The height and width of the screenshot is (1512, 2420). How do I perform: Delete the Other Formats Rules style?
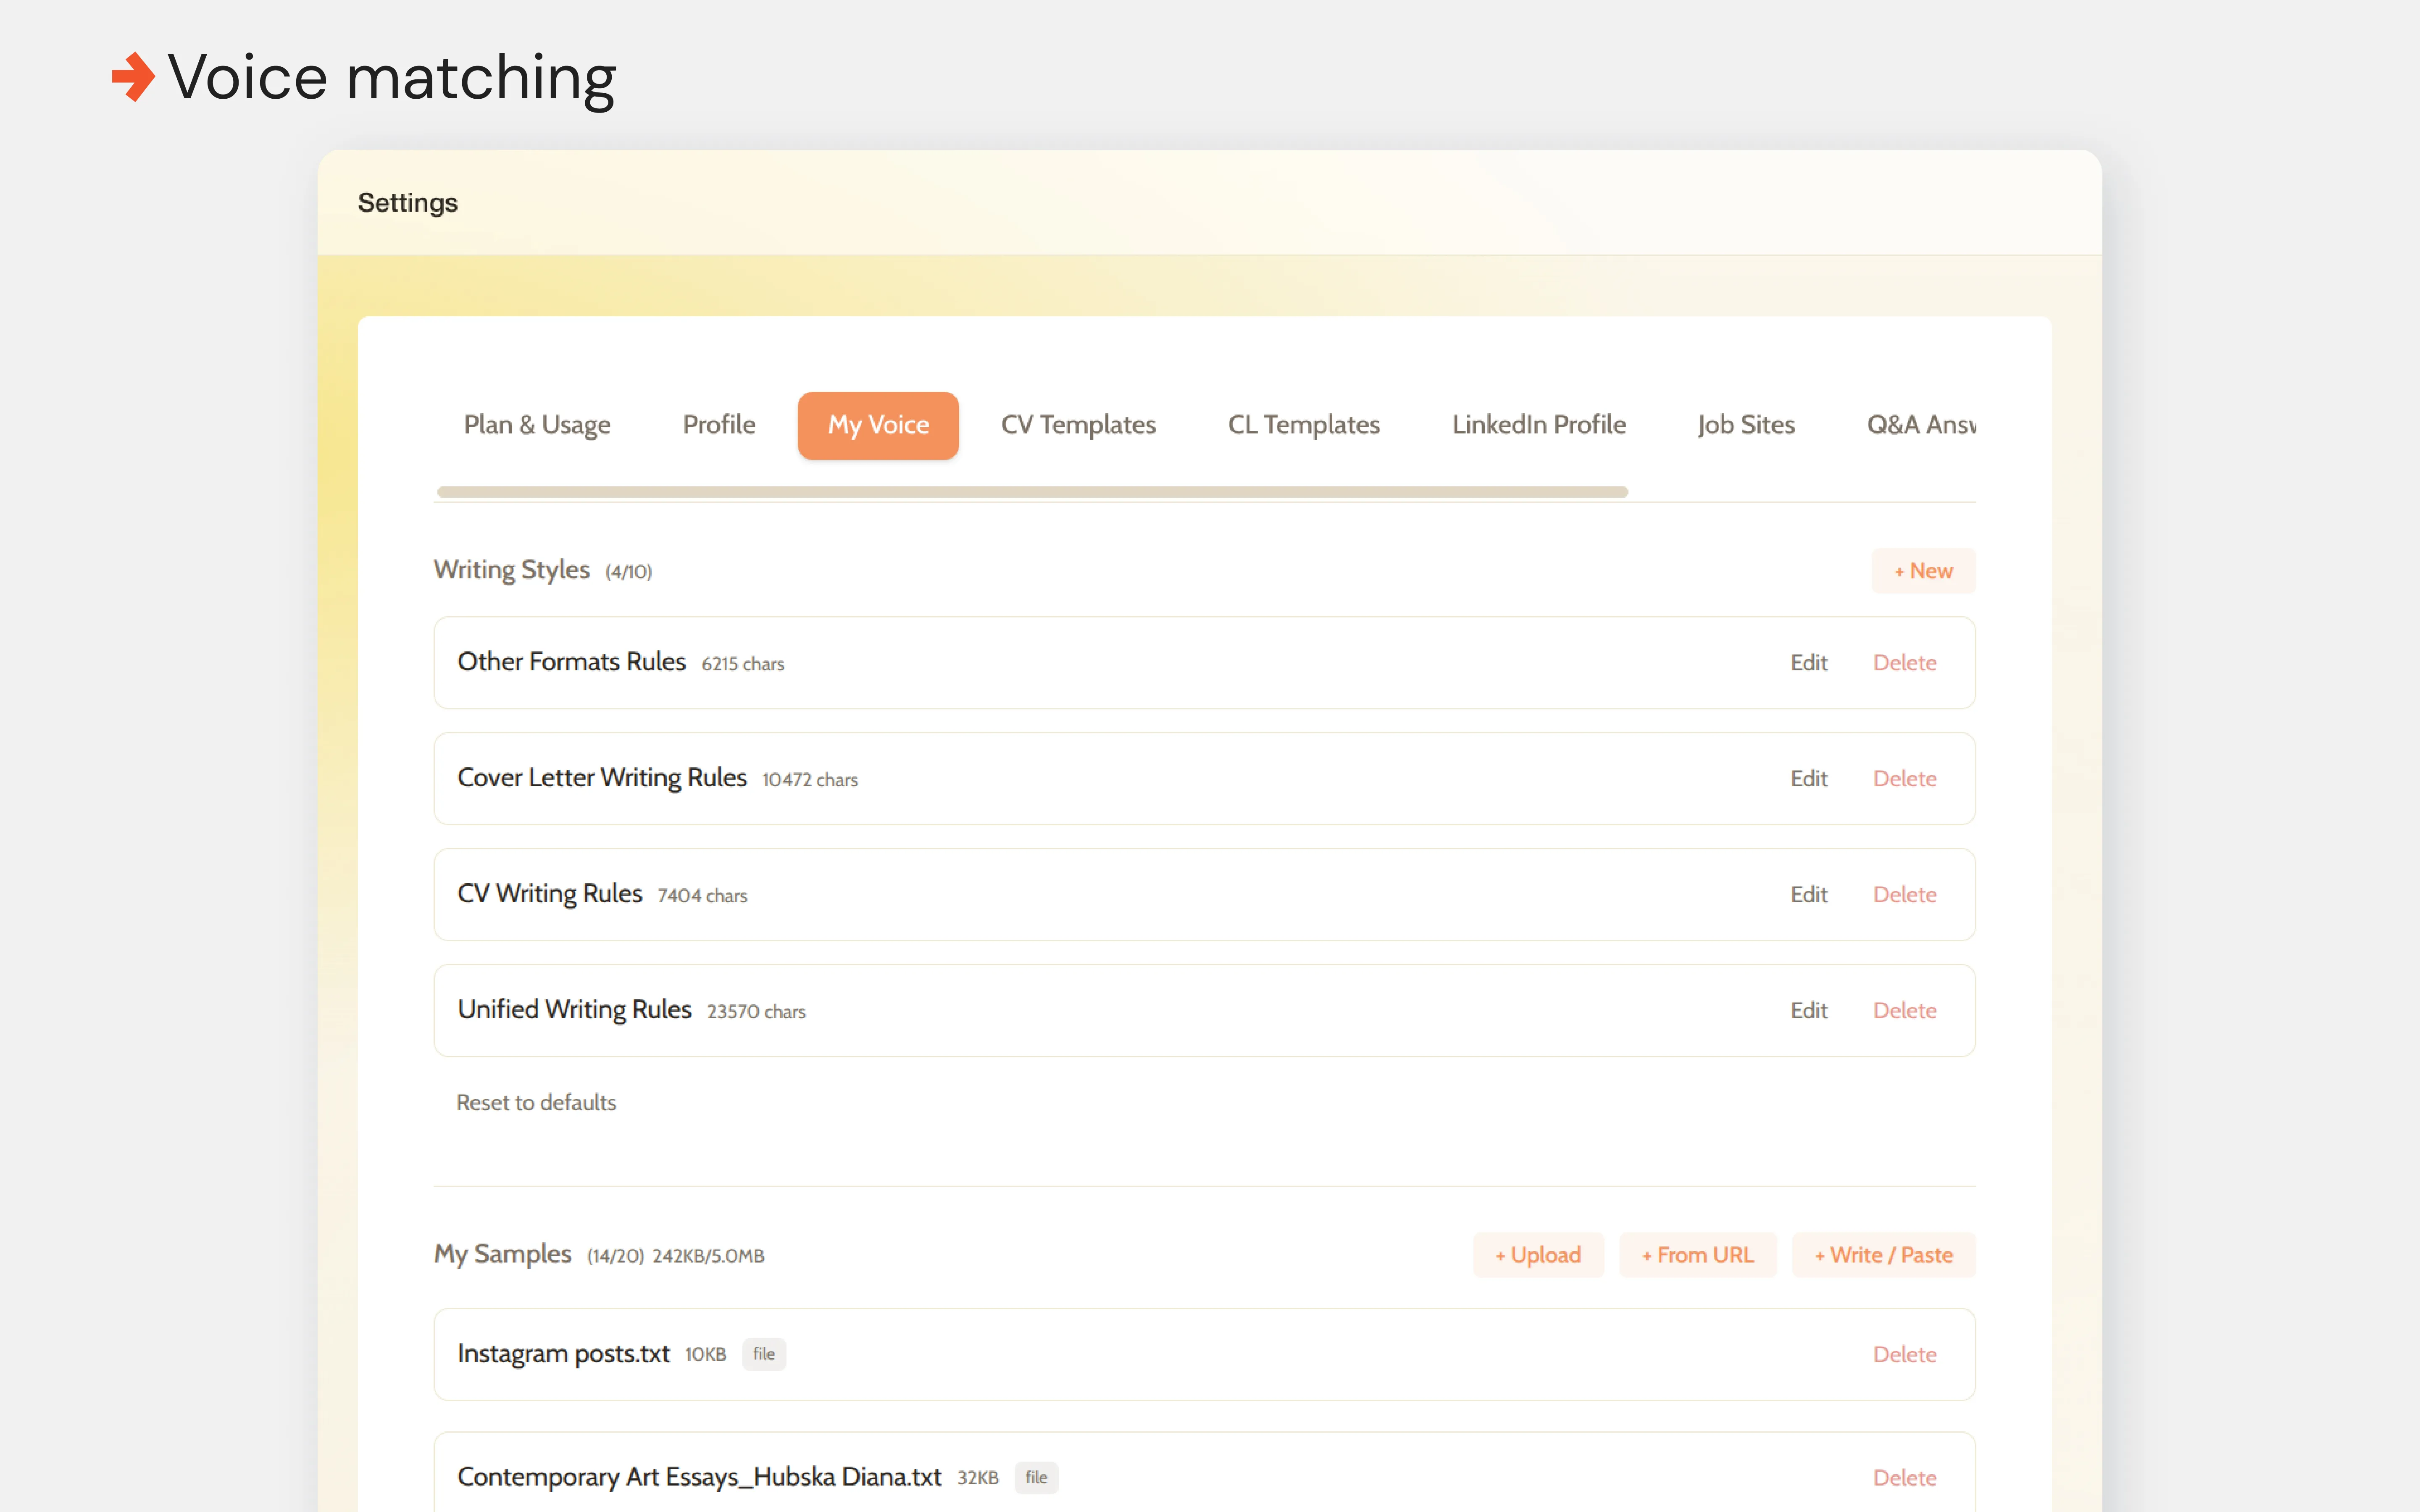point(1904,663)
